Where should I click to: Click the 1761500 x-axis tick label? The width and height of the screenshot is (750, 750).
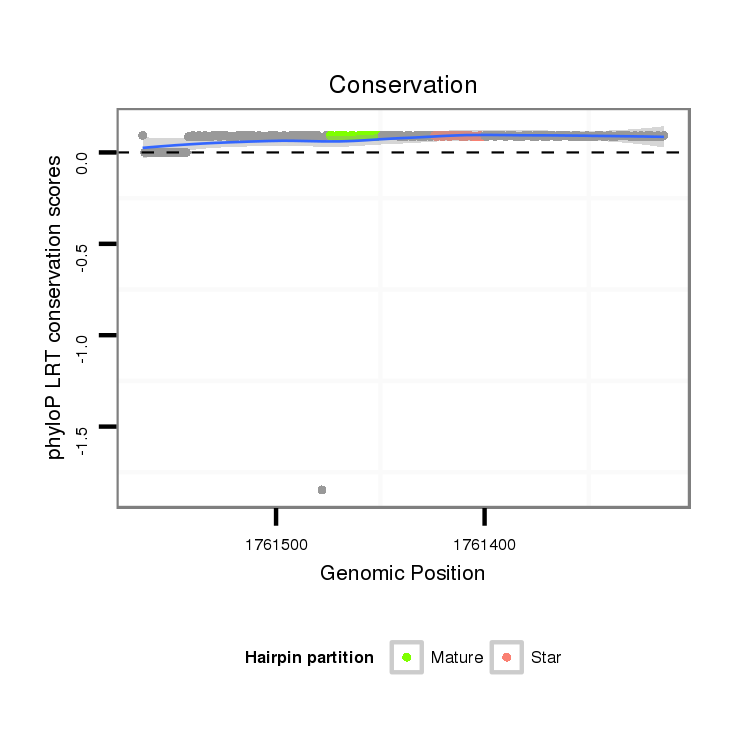pyautogui.click(x=276, y=545)
